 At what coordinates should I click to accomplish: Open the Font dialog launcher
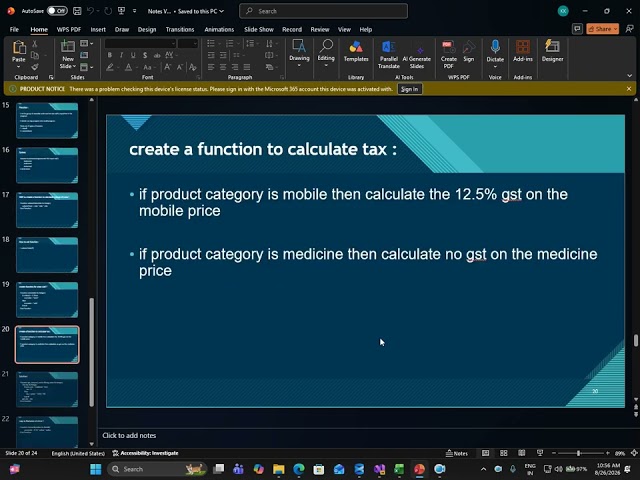[198, 77]
